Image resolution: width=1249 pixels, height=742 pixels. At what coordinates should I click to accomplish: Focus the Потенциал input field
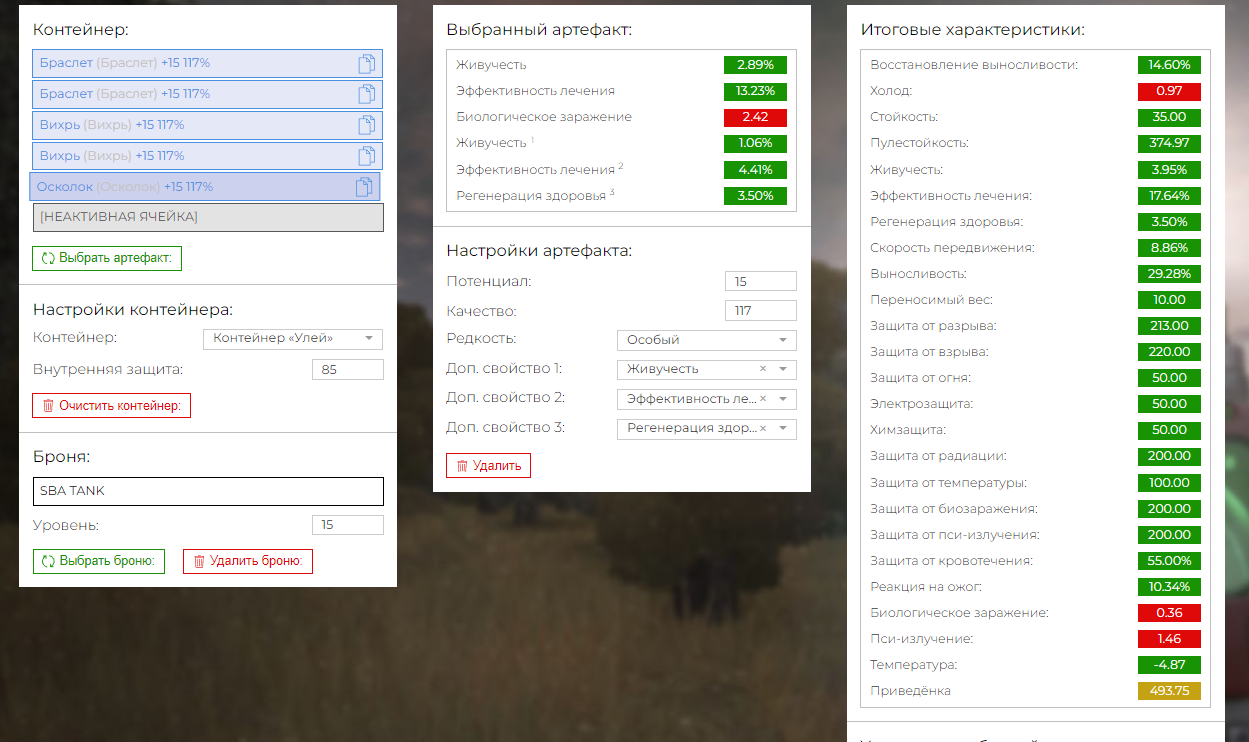pyautogui.click(x=760, y=282)
